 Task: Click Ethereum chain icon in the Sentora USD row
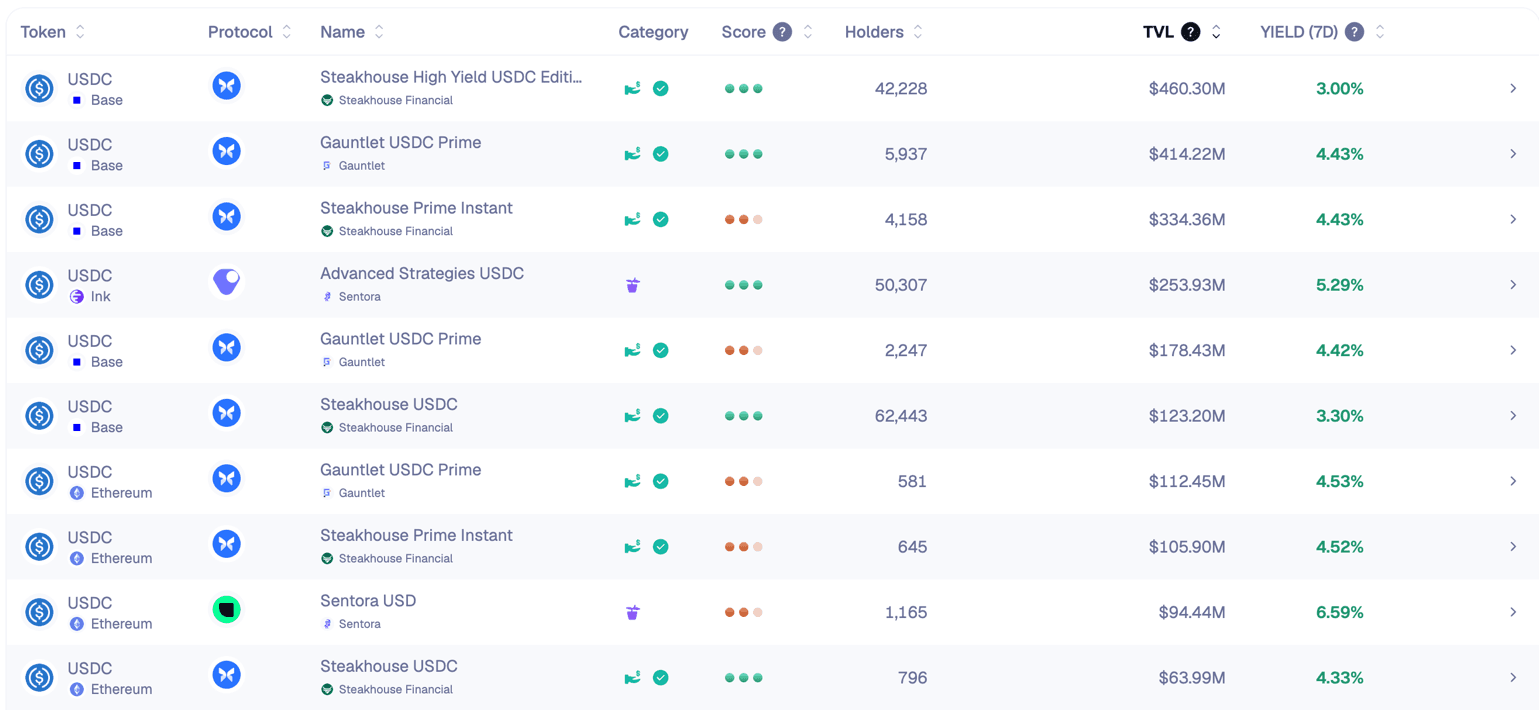click(x=77, y=624)
